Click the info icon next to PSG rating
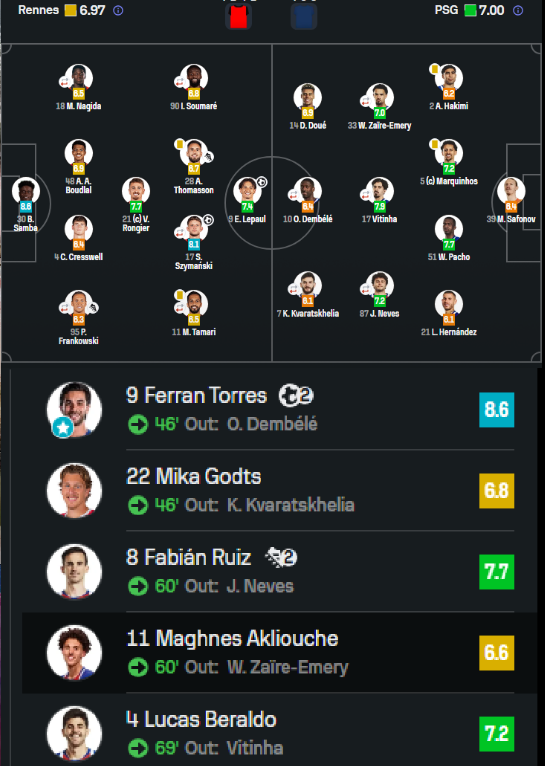This screenshot has height=766, width=545. click(518, 10)
